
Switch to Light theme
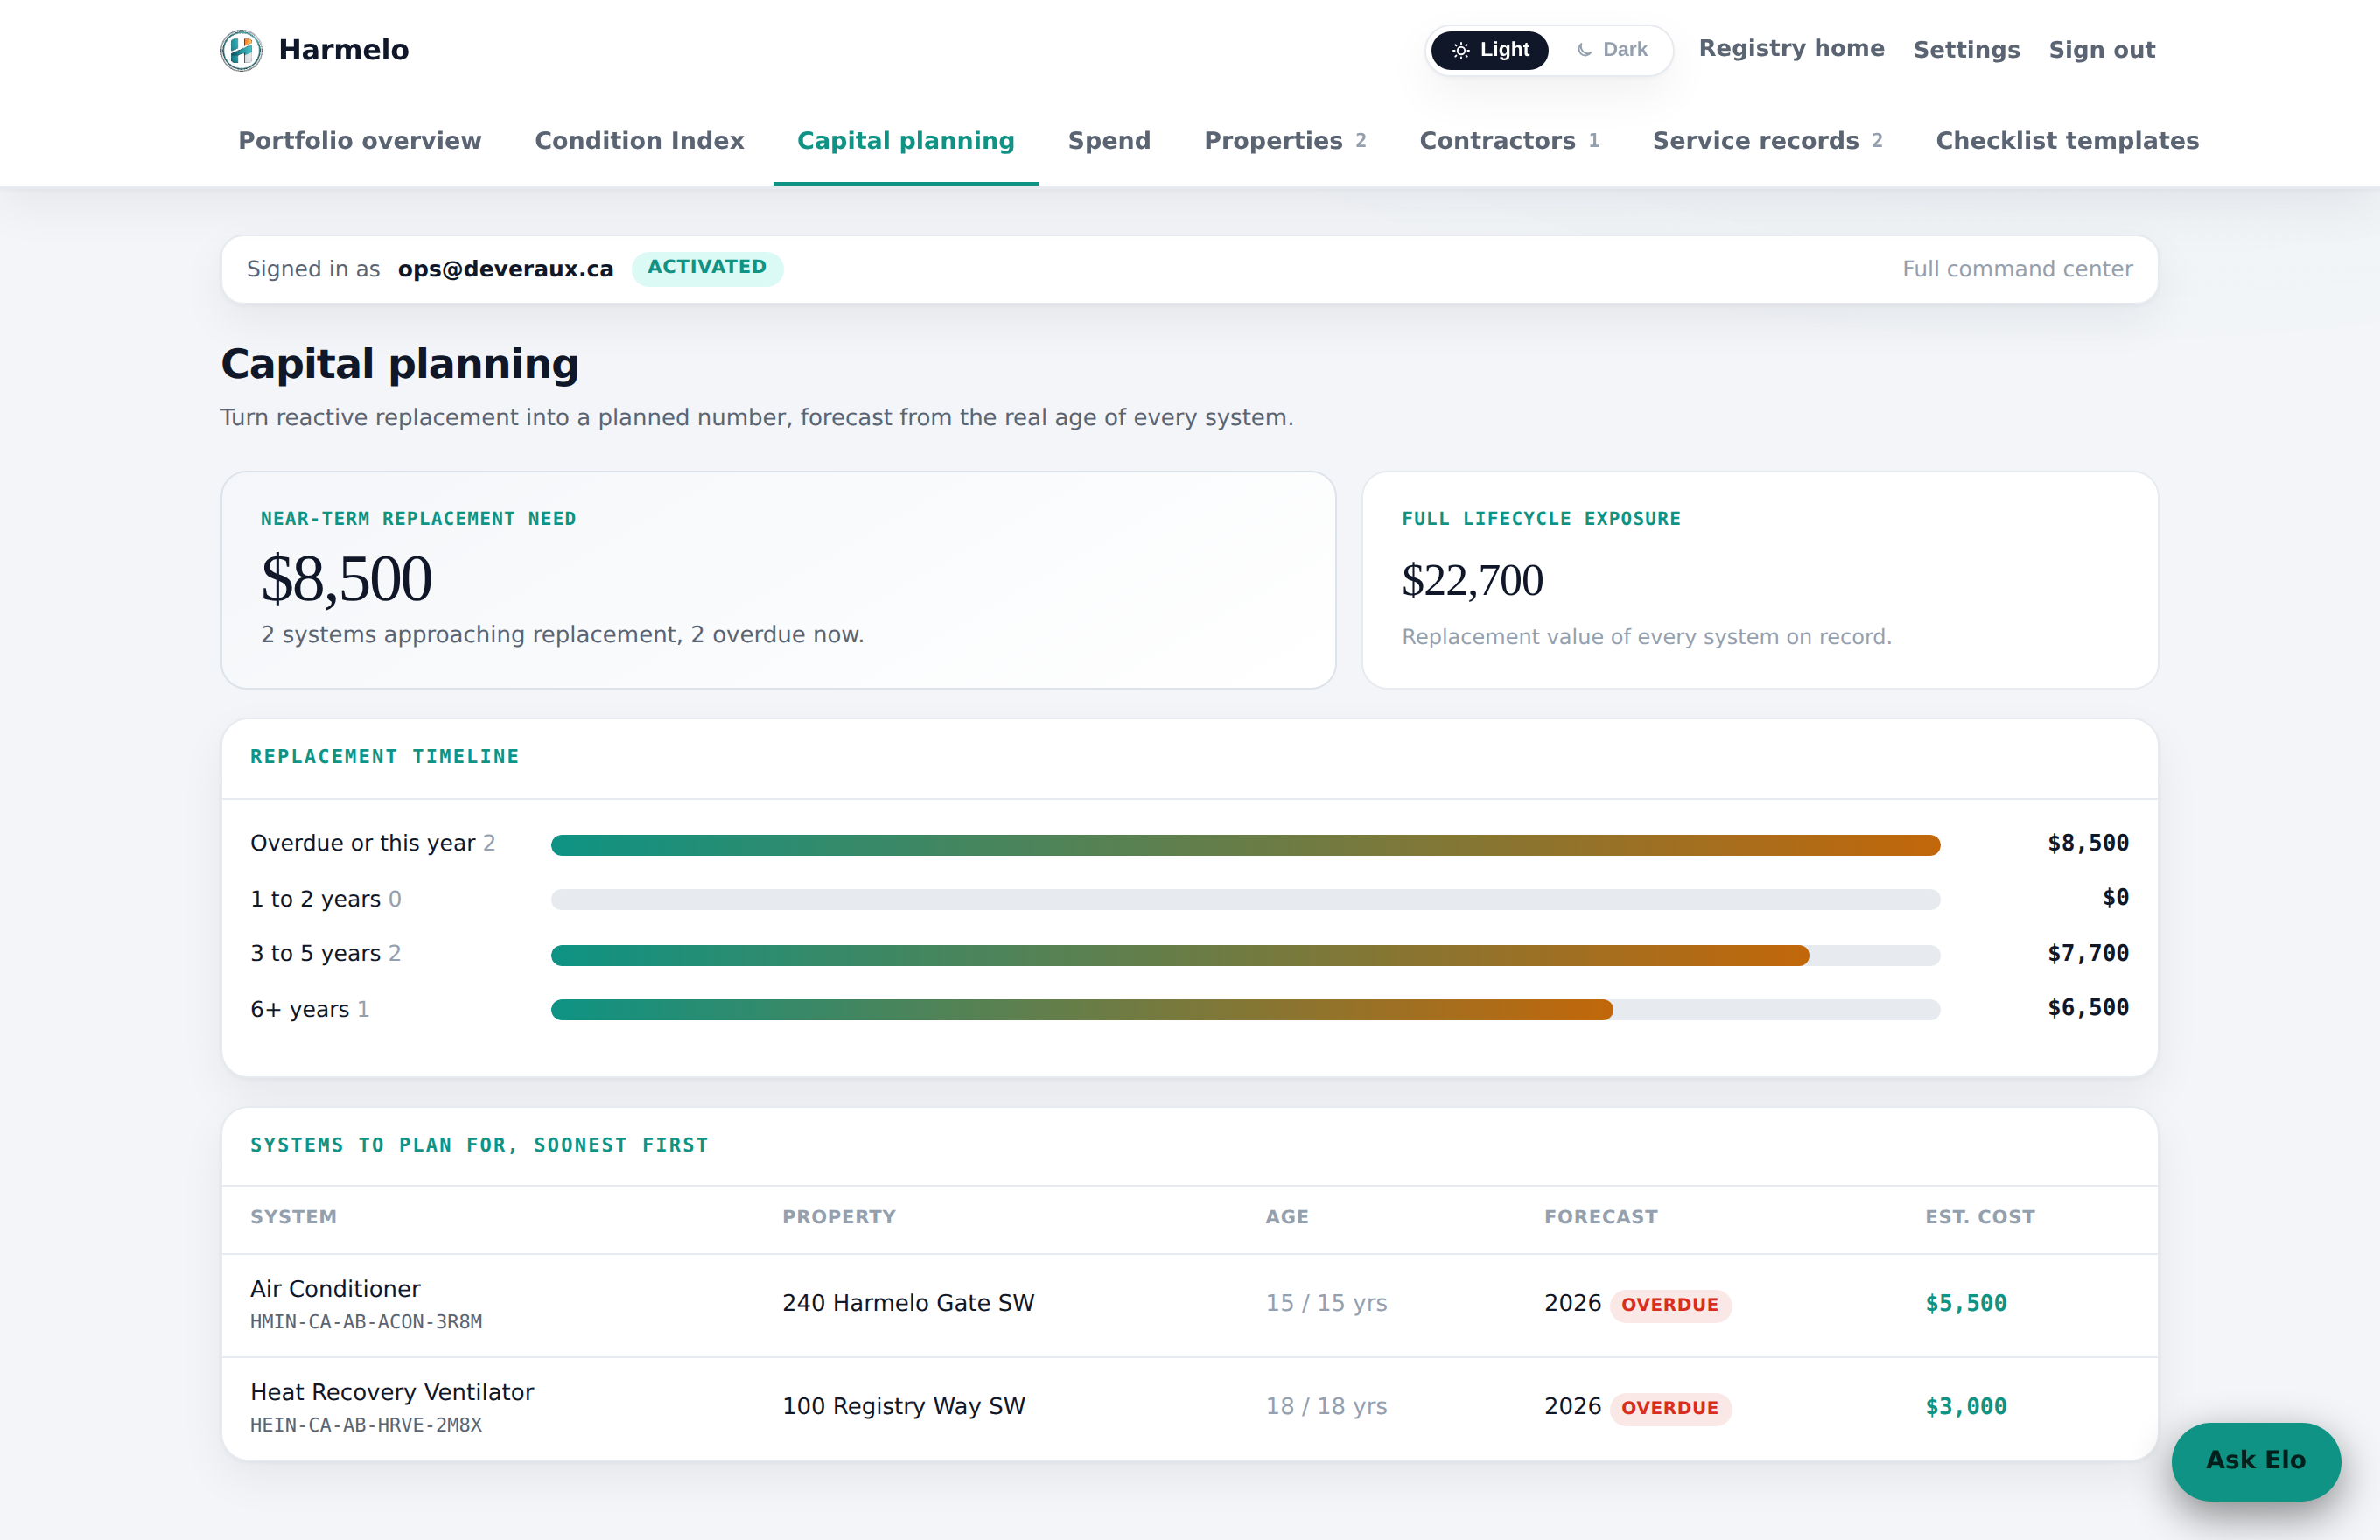pos(1489,50)
